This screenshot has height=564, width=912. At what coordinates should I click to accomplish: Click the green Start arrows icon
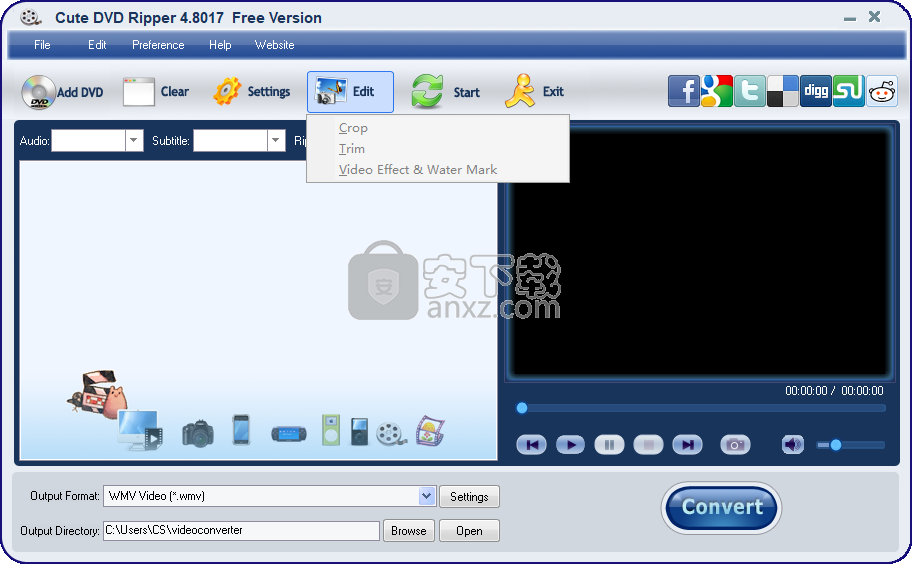pos(427,91)
